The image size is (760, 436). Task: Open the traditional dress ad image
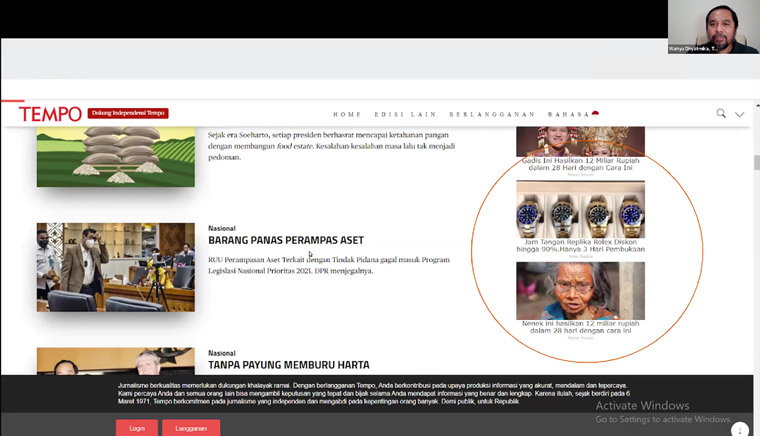pyautogui.click(x=581, y=141)
